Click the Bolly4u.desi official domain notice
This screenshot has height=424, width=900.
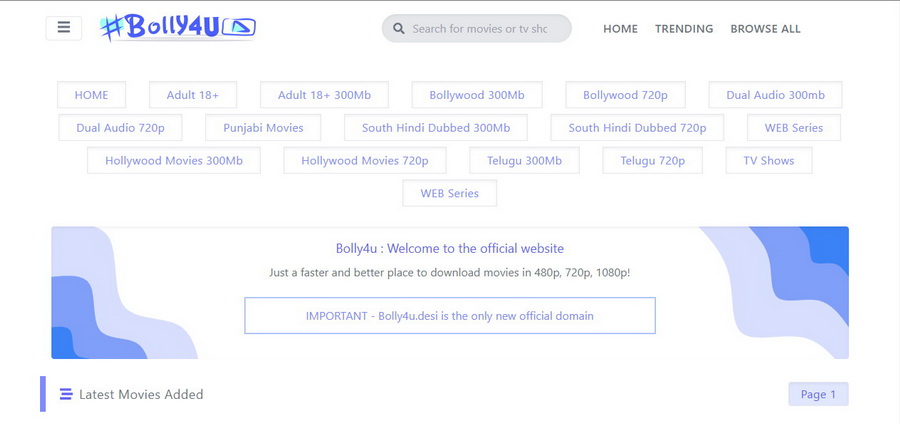(x=450, y=316)
